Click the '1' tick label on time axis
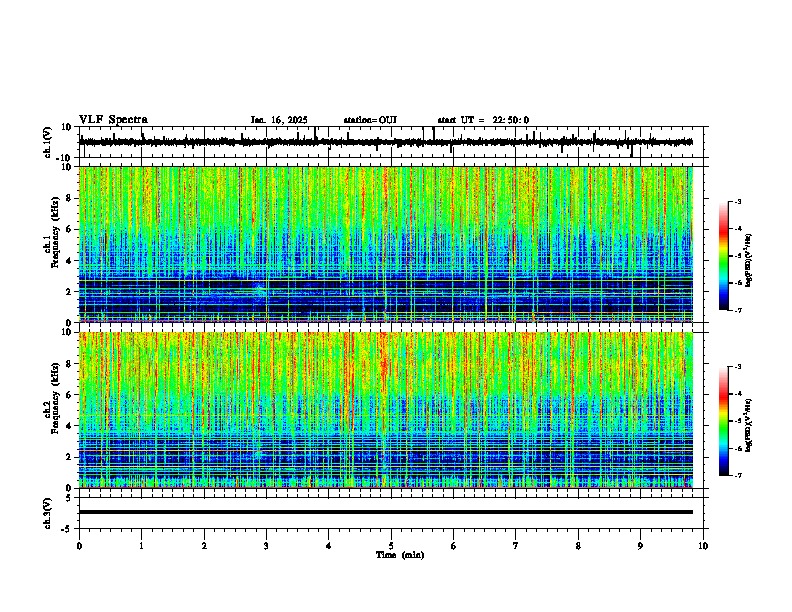 point(141,546)
